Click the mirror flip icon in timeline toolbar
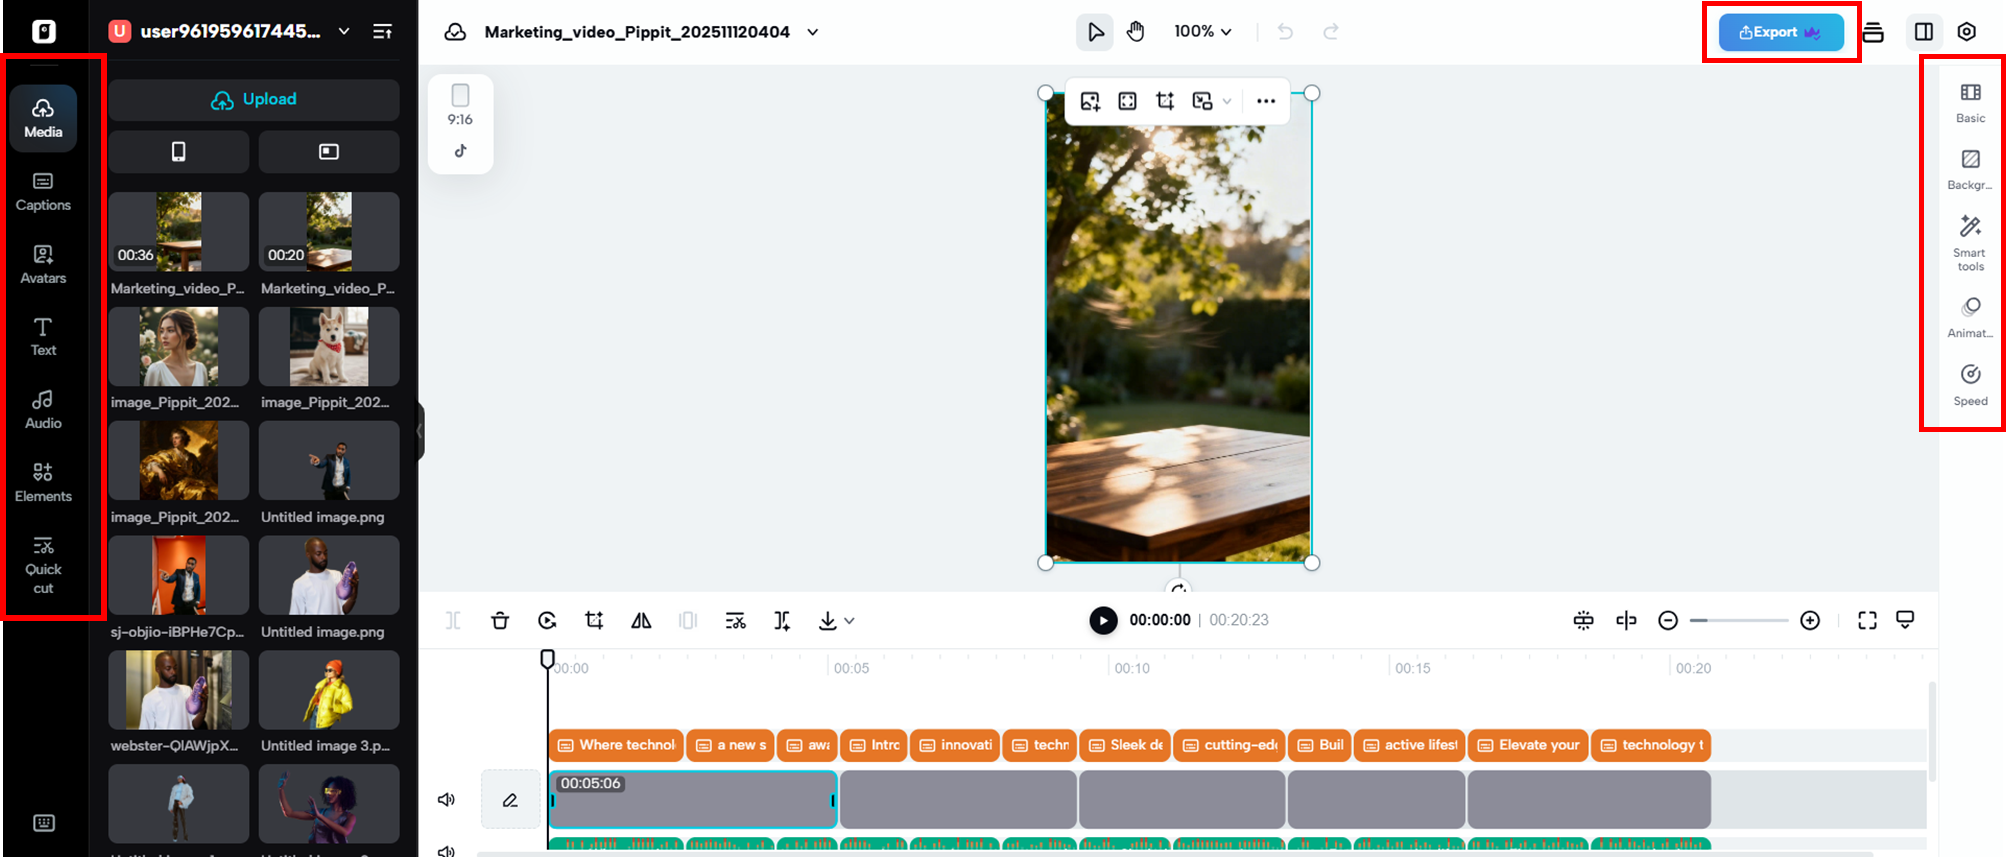 coord(641,621)
